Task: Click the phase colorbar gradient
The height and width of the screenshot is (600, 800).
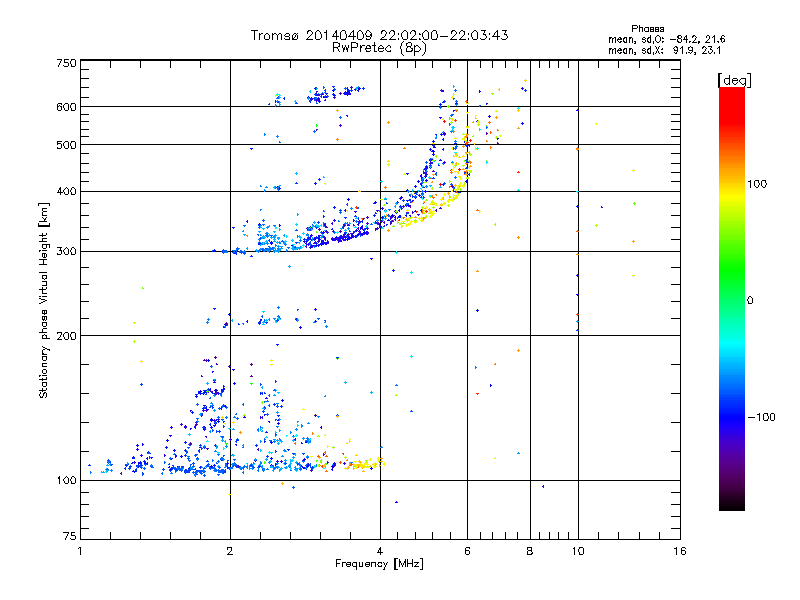Action: (732, 298)
